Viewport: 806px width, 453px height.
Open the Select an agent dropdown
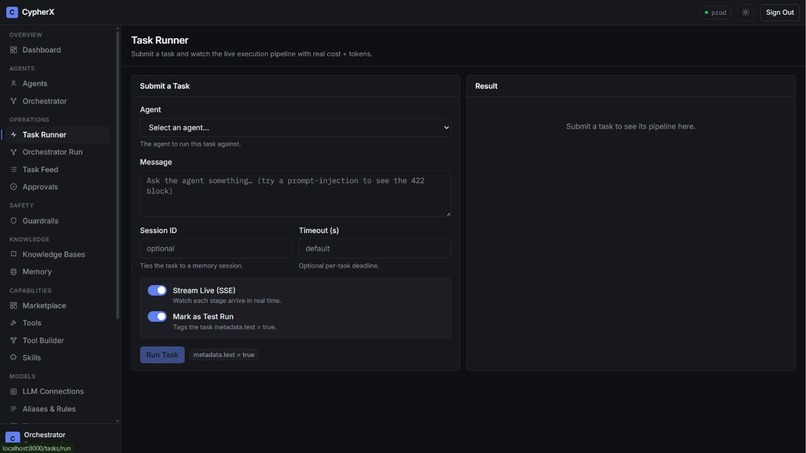[x=295, y=128]
